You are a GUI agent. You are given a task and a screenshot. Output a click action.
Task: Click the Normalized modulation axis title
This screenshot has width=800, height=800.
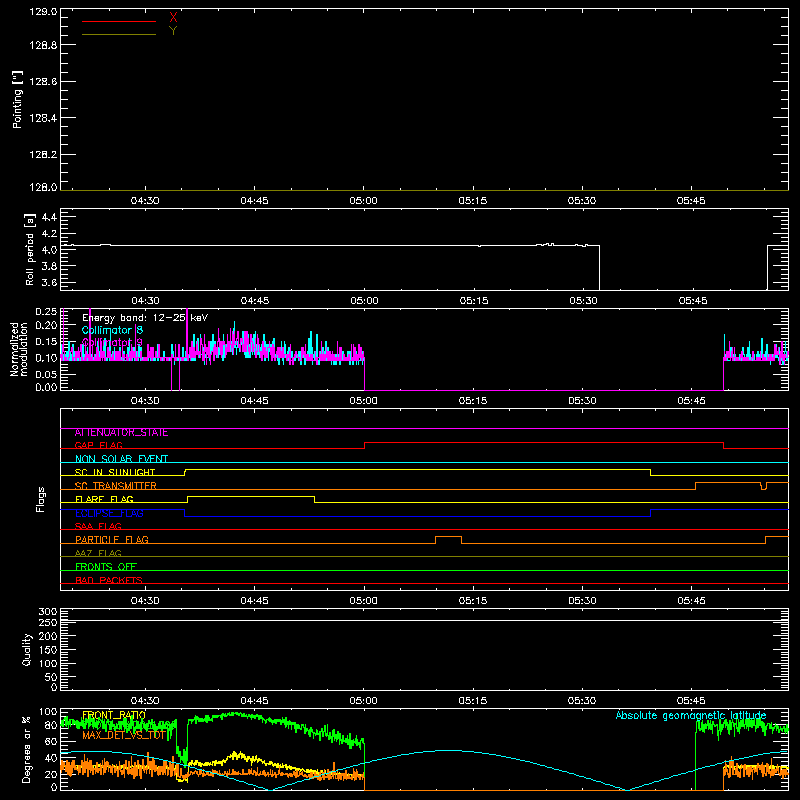pos(19,349)
